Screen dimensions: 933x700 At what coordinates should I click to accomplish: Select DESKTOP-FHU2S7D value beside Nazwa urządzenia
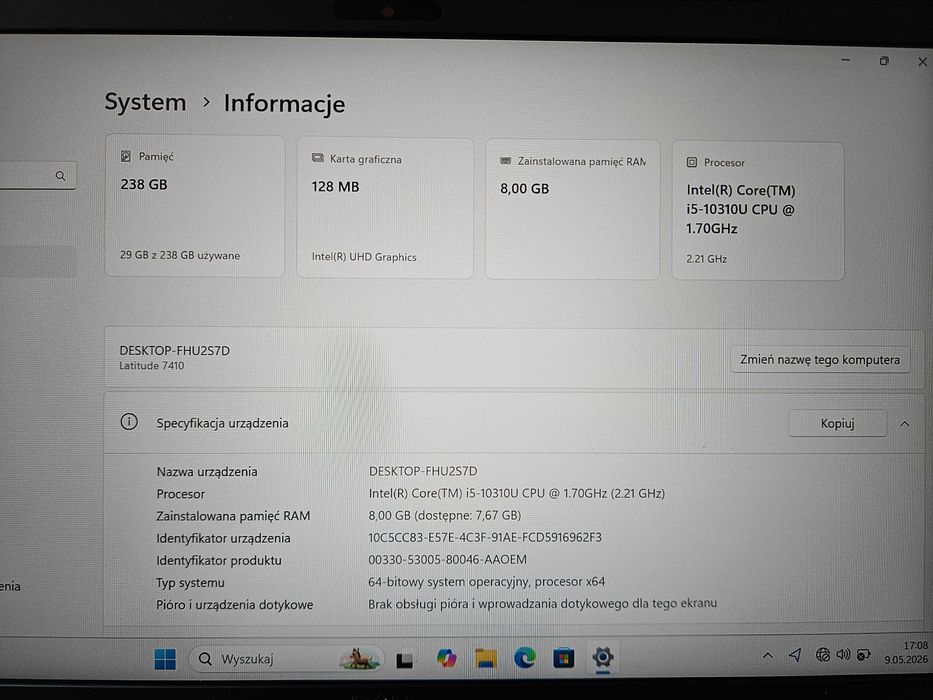tap(423, 471)
